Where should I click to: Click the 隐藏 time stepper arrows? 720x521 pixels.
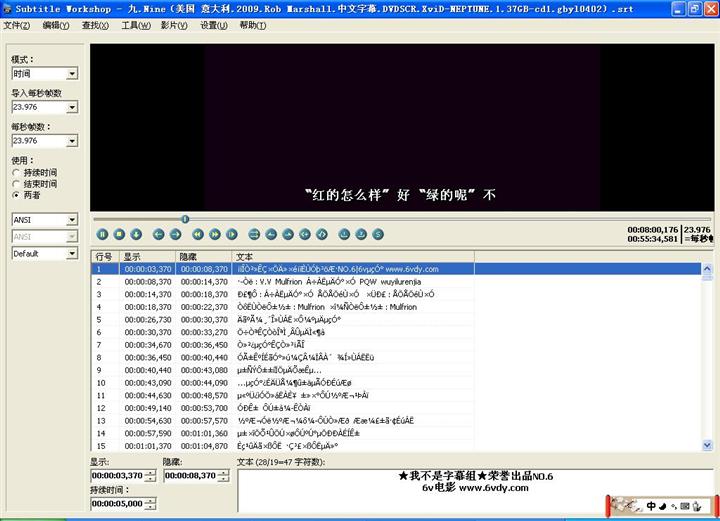click(x=224, y=476)
